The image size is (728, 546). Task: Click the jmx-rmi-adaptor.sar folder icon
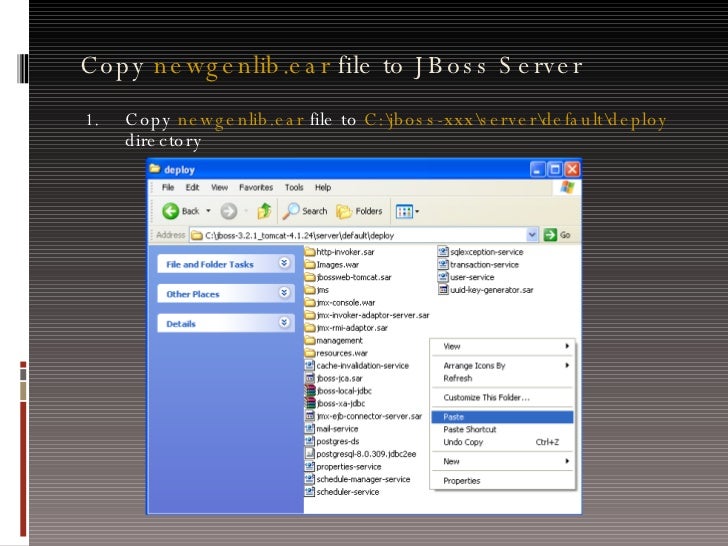point(310,328)
